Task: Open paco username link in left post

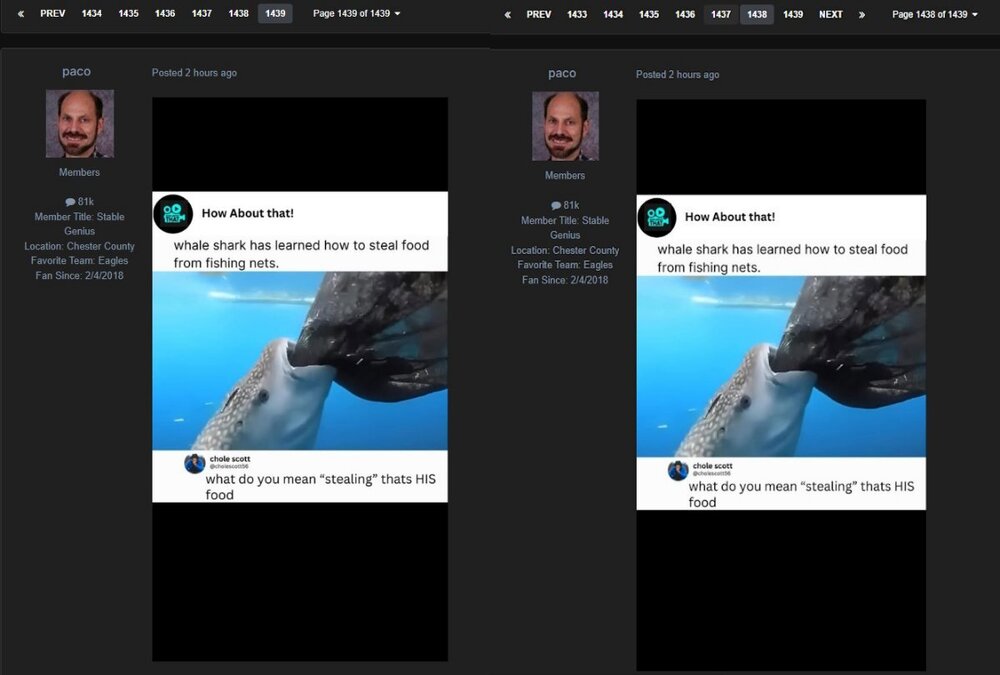Action: tap(77, 71)
